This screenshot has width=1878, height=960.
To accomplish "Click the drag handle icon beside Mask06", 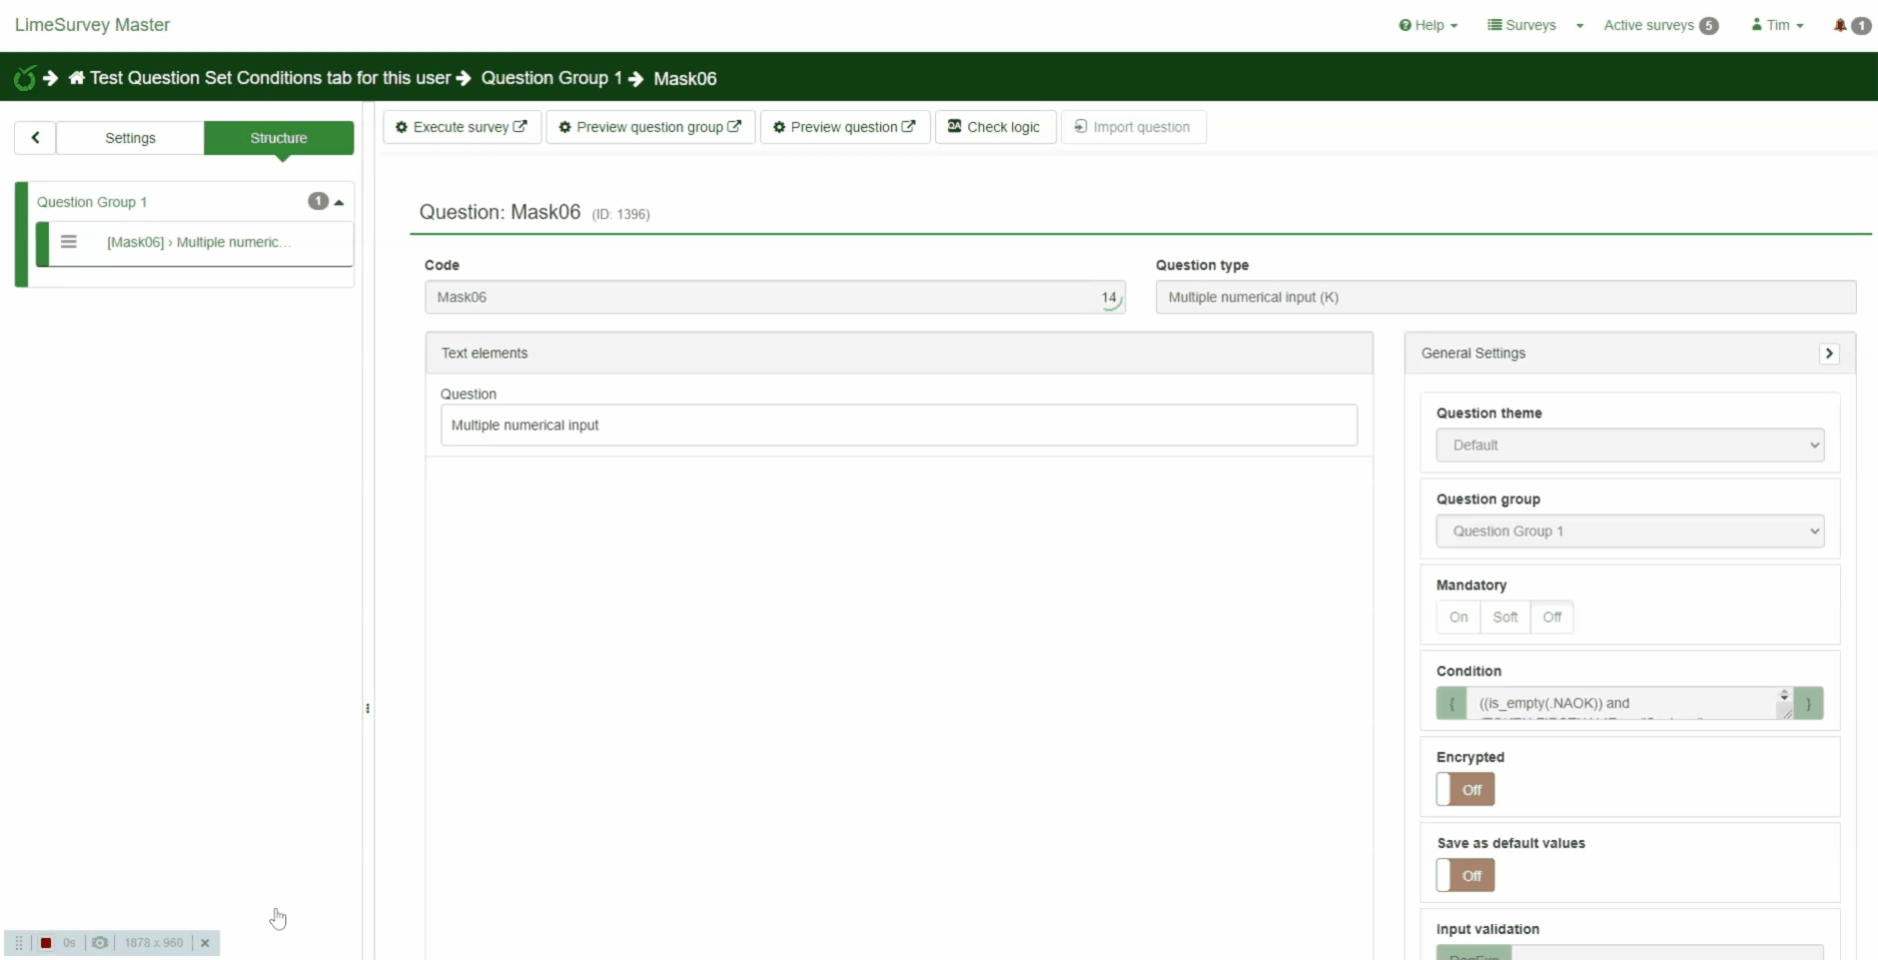I will [x=69, y=242].
